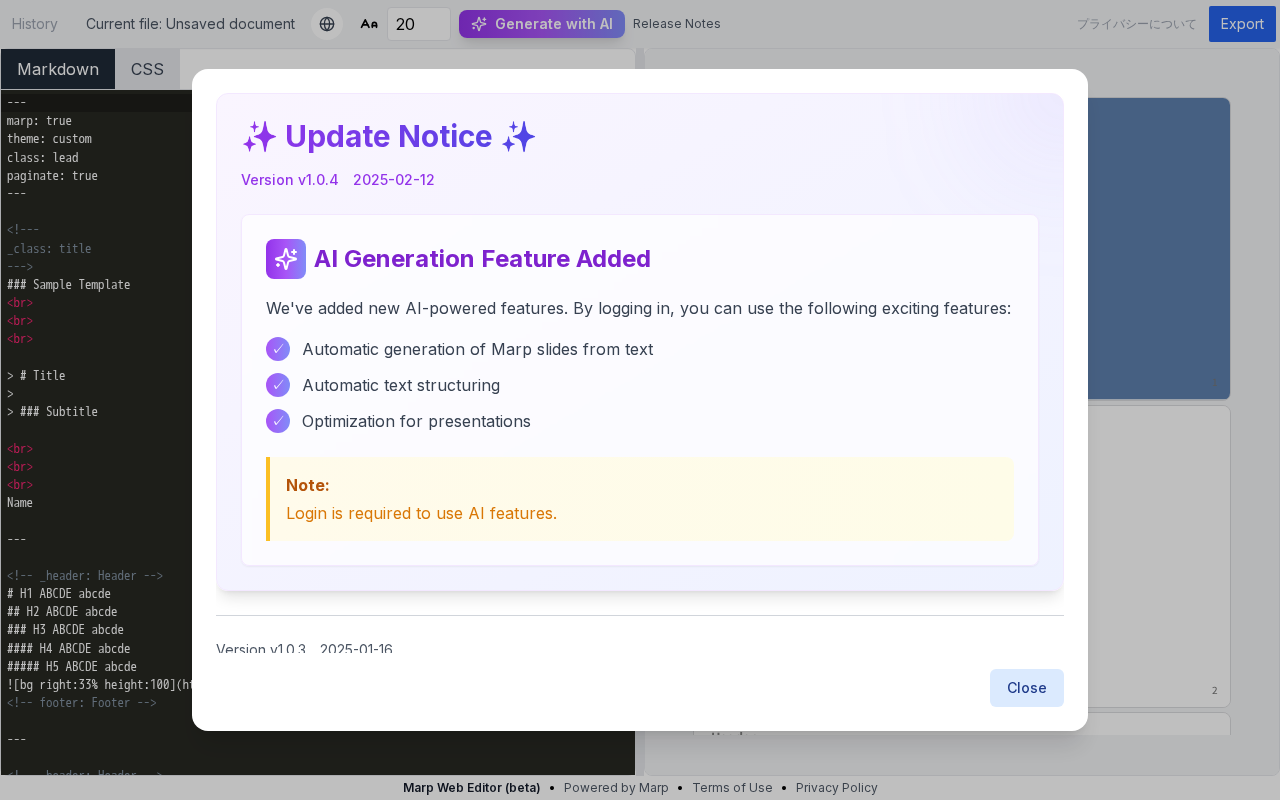Click the '> ### Subtitle' editor line
The height and width of the screenshot is (800, 1280).
[52, 412]
